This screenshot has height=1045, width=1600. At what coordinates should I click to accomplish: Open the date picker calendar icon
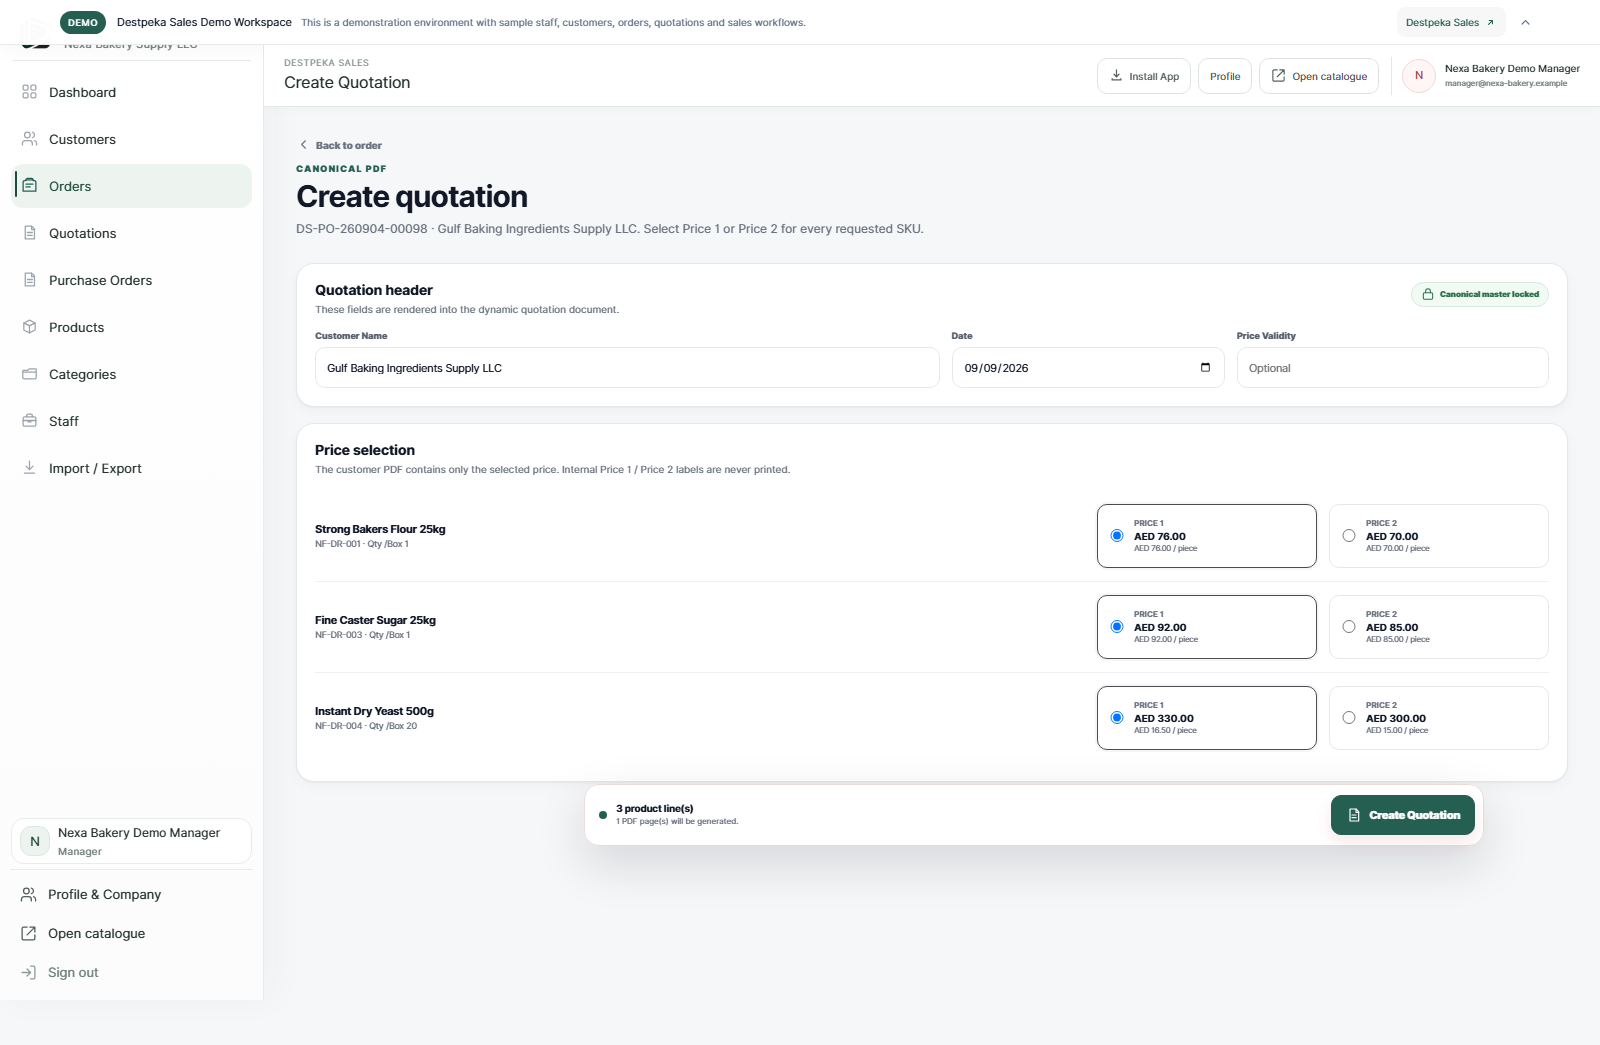(x=1205, y=367)
